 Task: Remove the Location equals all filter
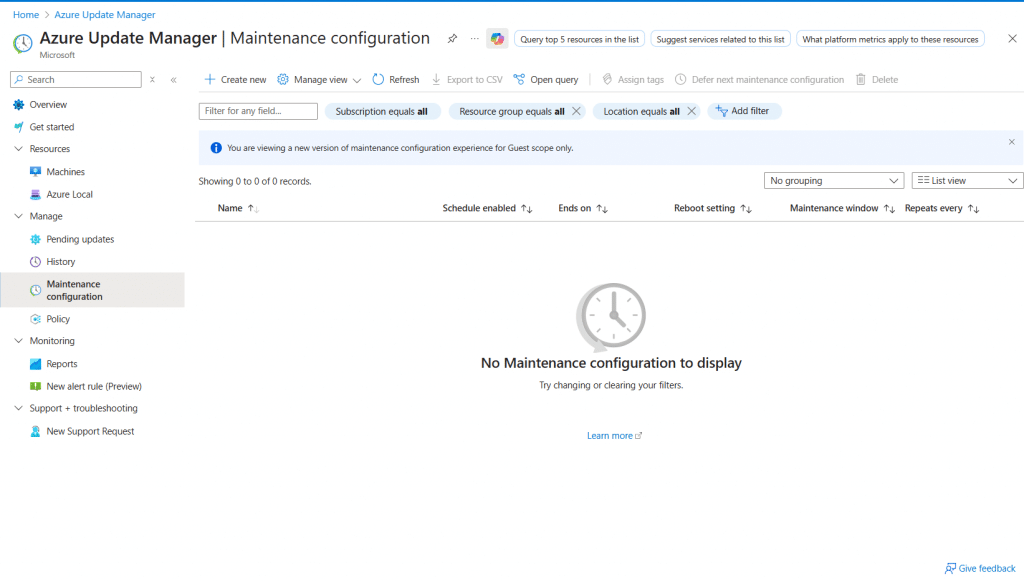tap(691, 112)
